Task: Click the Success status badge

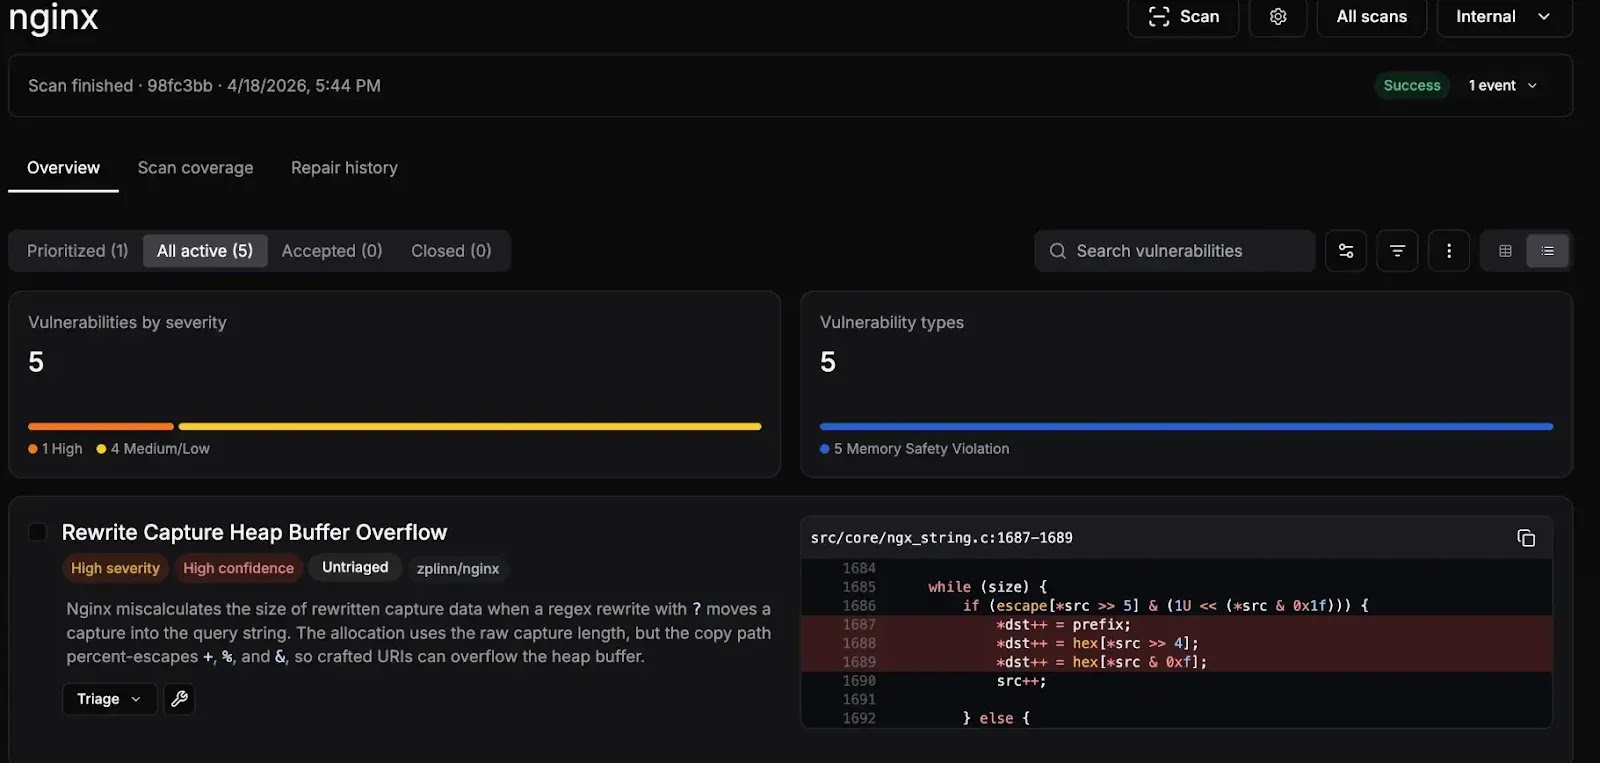Action: point(1411,86)
